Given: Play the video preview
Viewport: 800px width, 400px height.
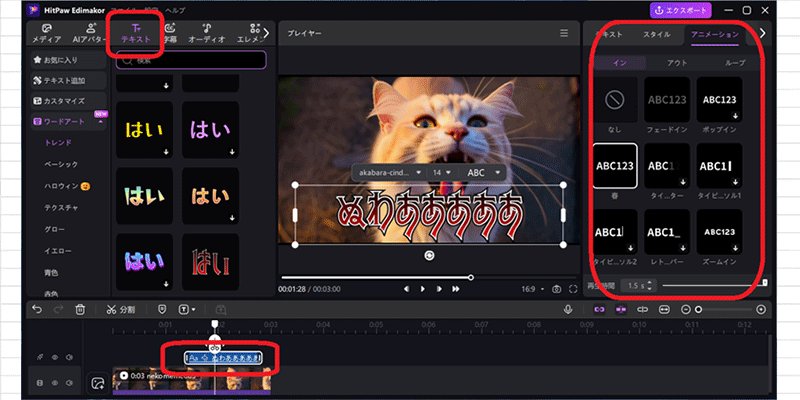Looking at the screenshot, I should 422,289.
